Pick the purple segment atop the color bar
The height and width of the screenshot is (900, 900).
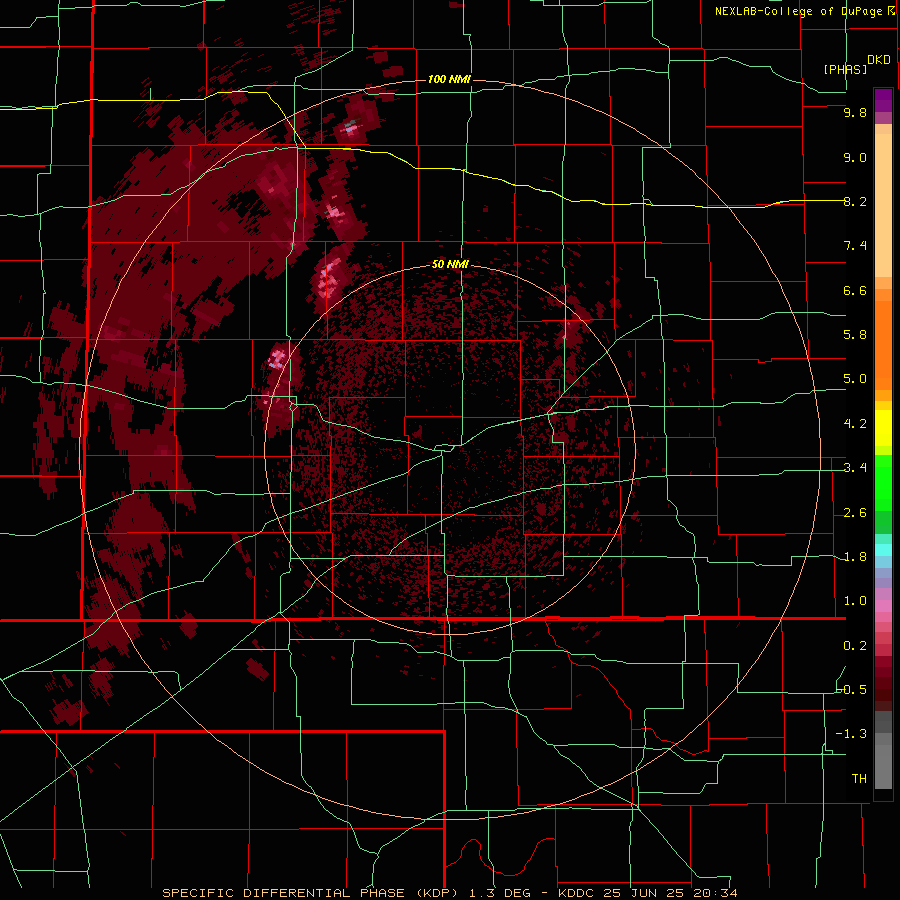point(883,100)
